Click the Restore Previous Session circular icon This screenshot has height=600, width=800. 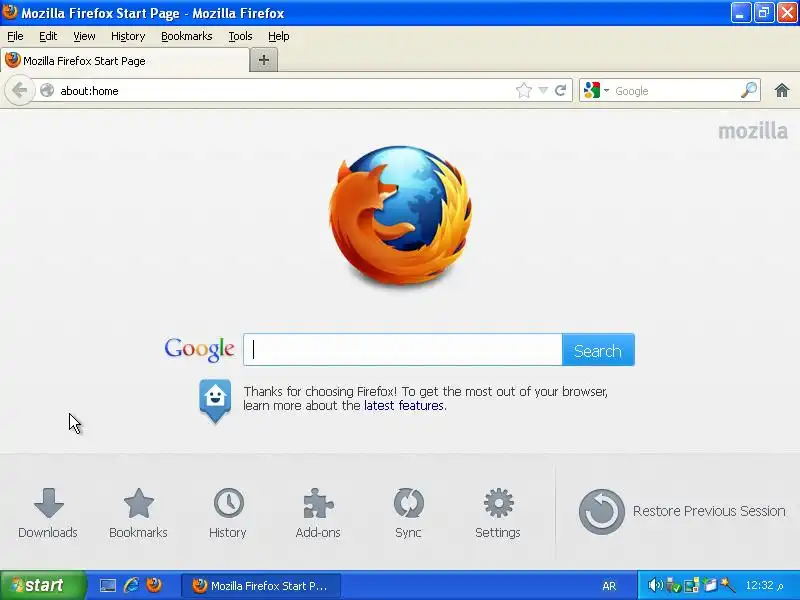tap(602, 512)
